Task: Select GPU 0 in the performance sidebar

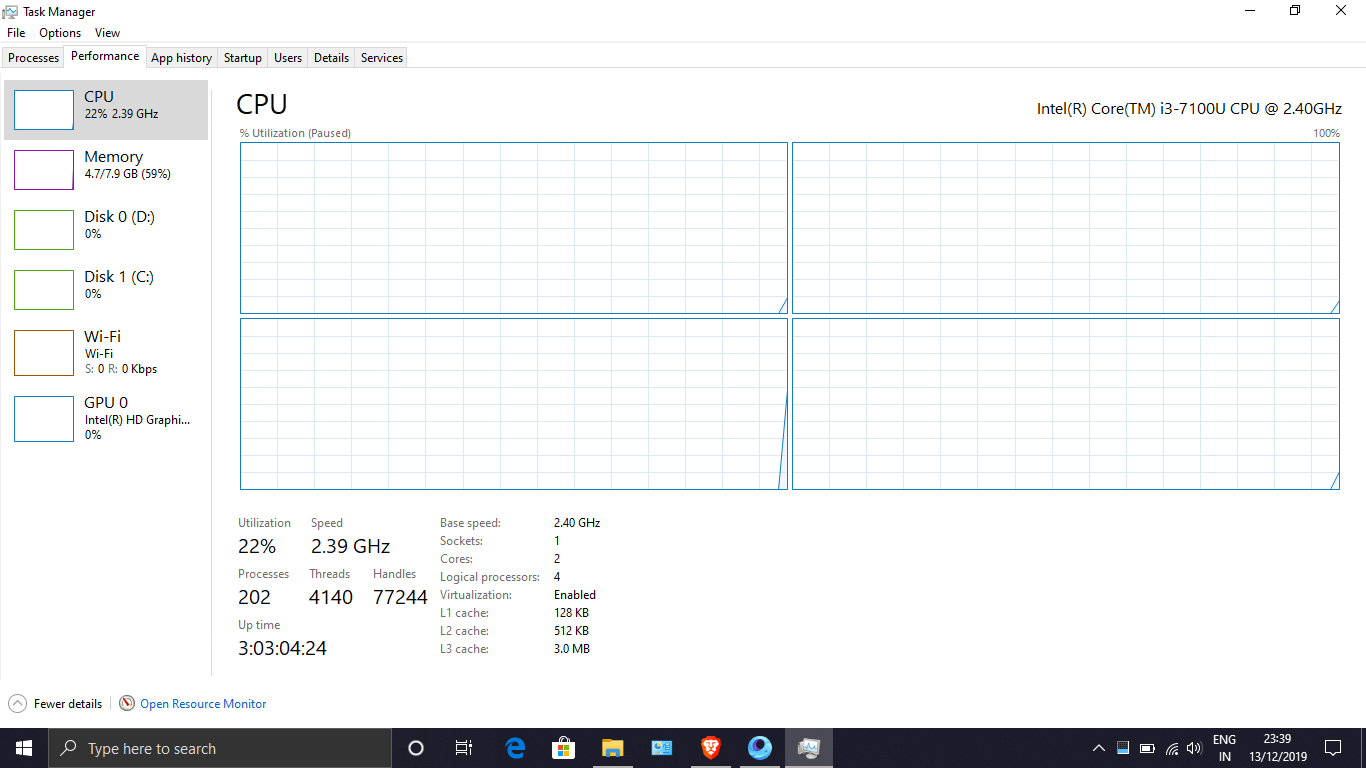Action: (x=106, y=418)
